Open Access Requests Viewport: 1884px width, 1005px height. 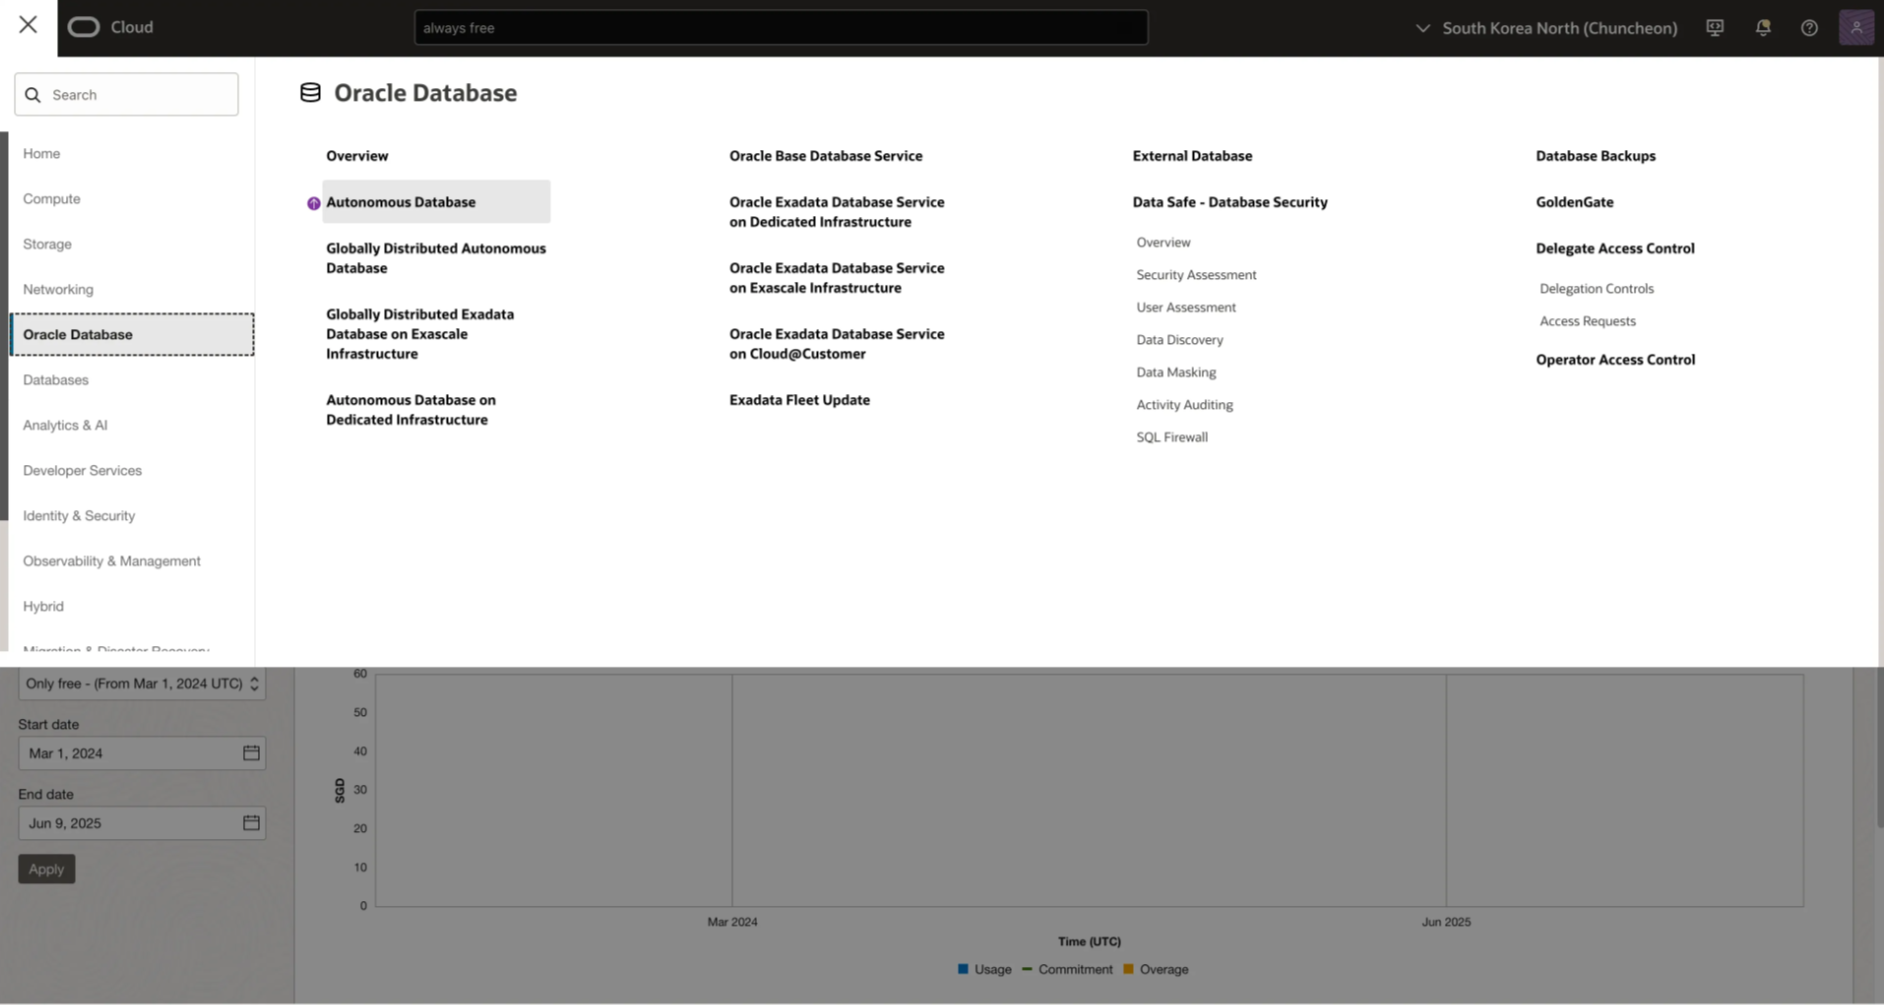(x=1588, y=322)
